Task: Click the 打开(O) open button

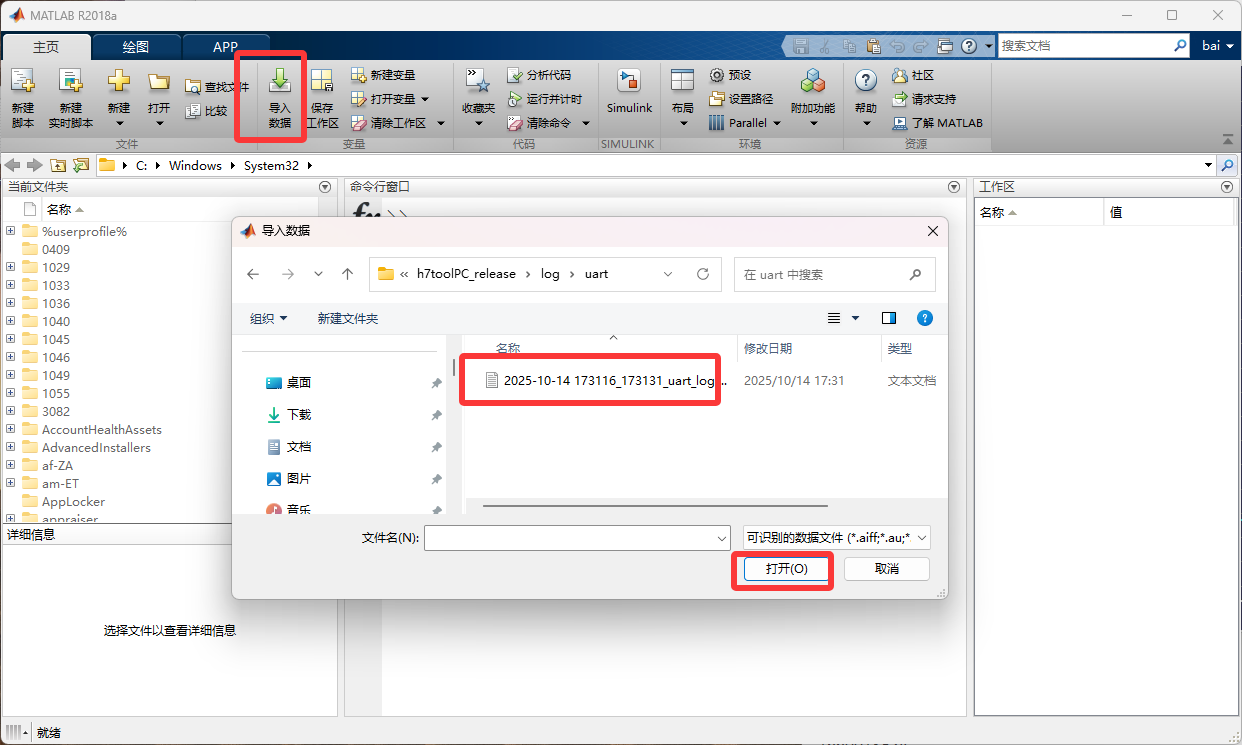Action: pos(786,568)
